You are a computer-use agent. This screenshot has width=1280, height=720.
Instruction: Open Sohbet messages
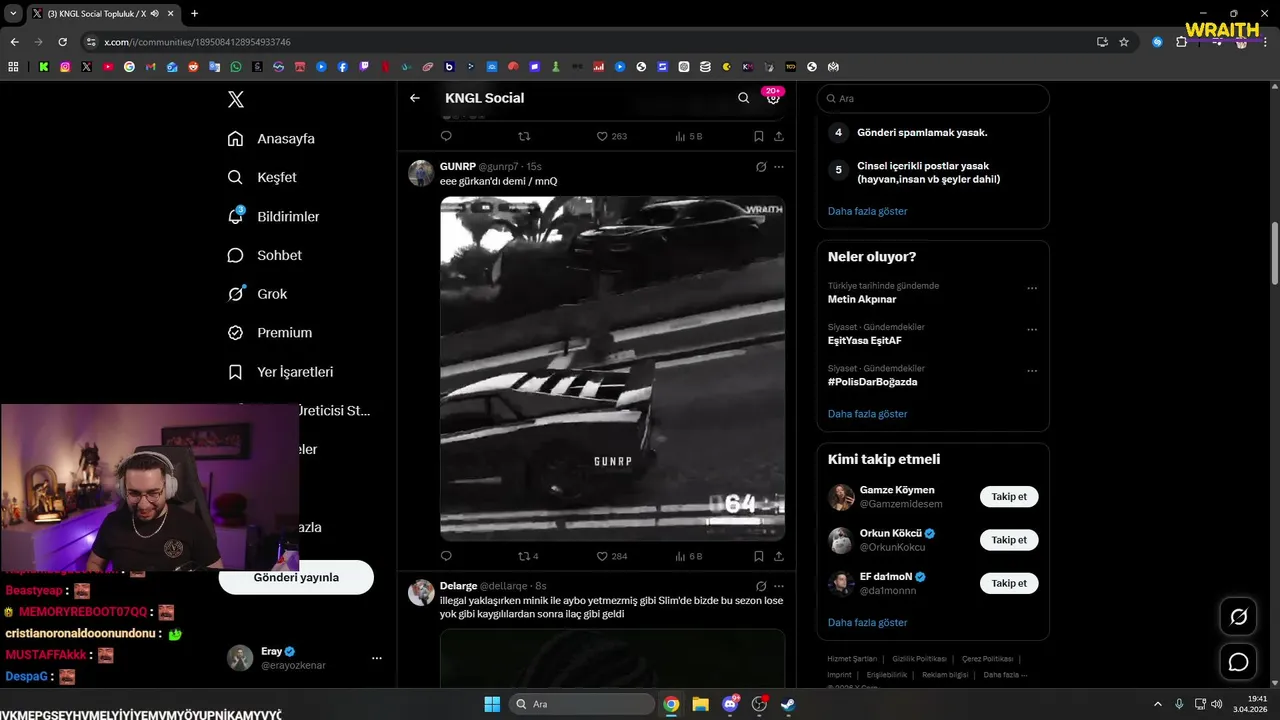(264, 255)
